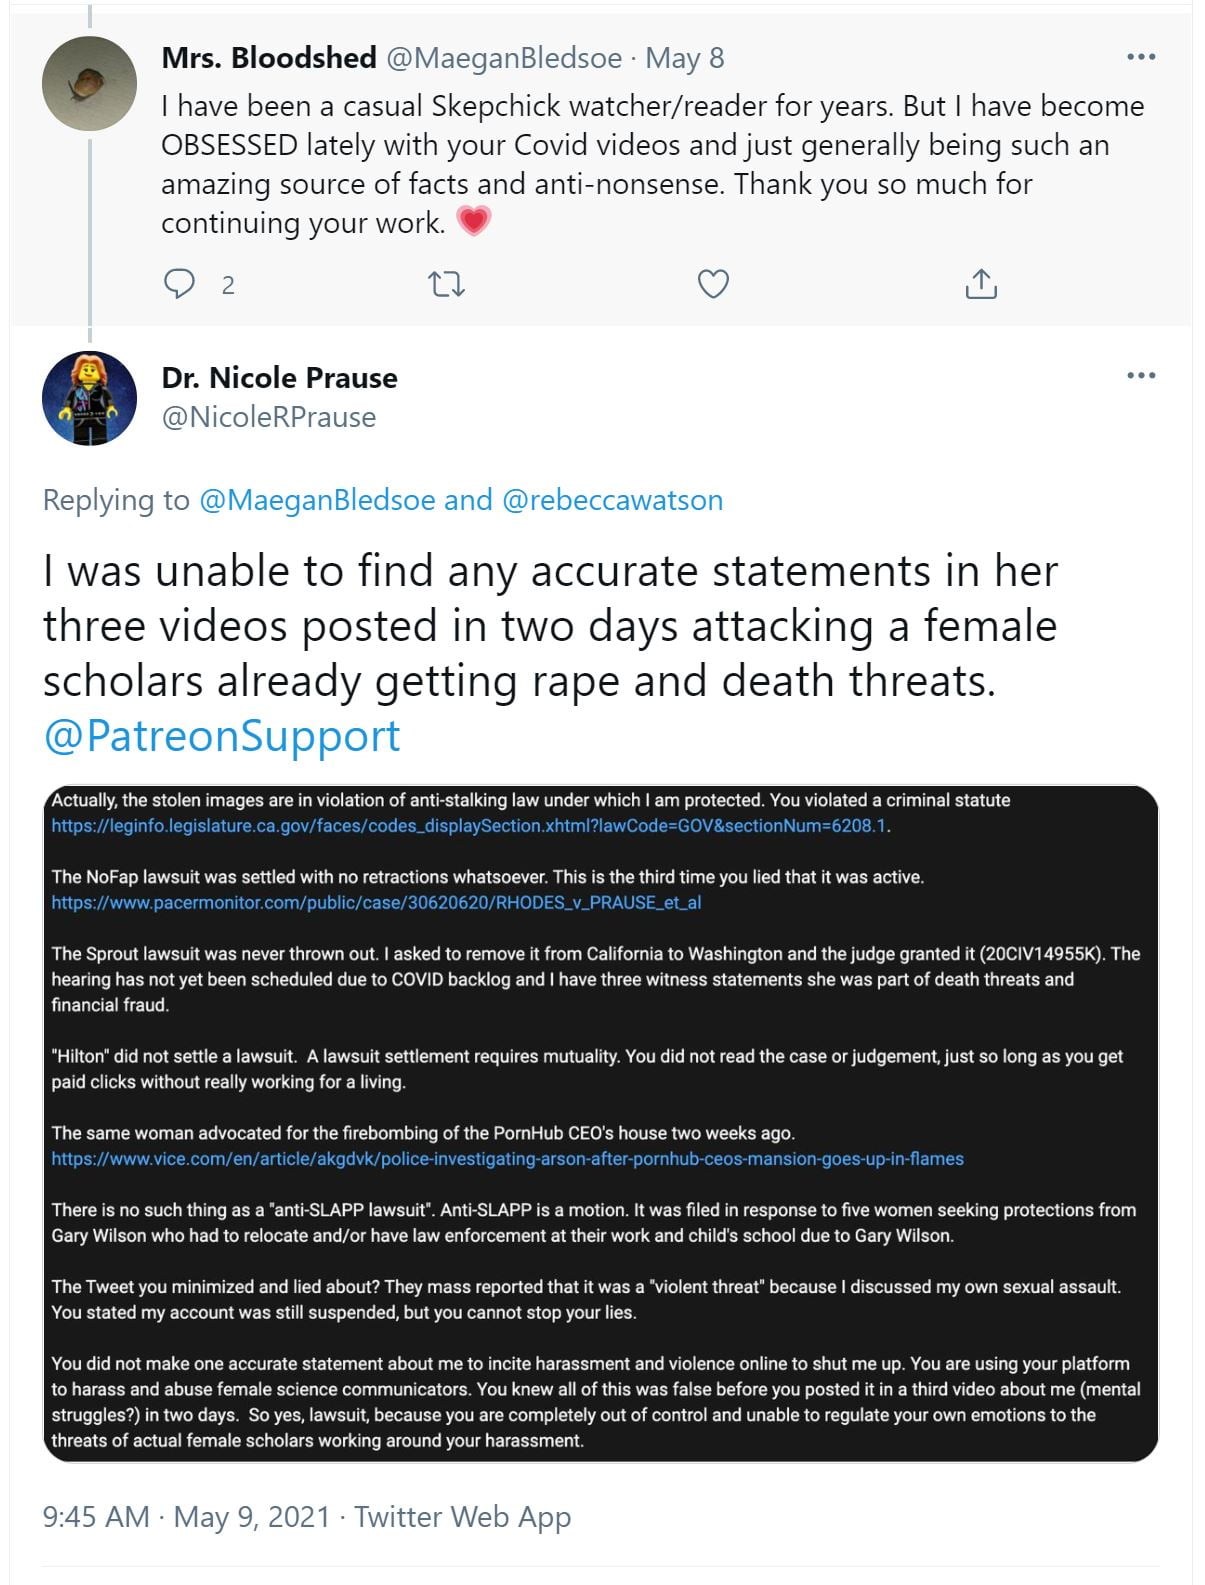Screen dimensions: 1205x1585
Task: Open @MaeganBledsoe in the Replying to line
Action: [x=317, y=500]
